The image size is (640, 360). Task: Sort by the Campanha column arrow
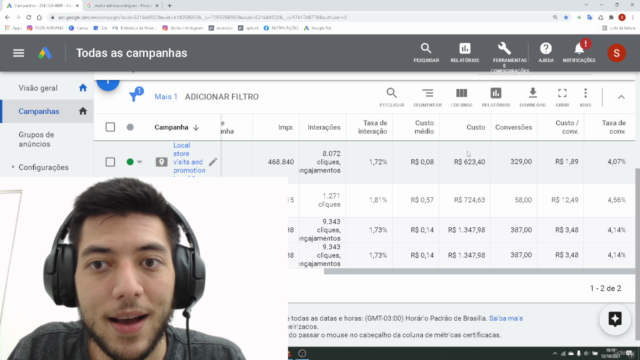[196, 127]
